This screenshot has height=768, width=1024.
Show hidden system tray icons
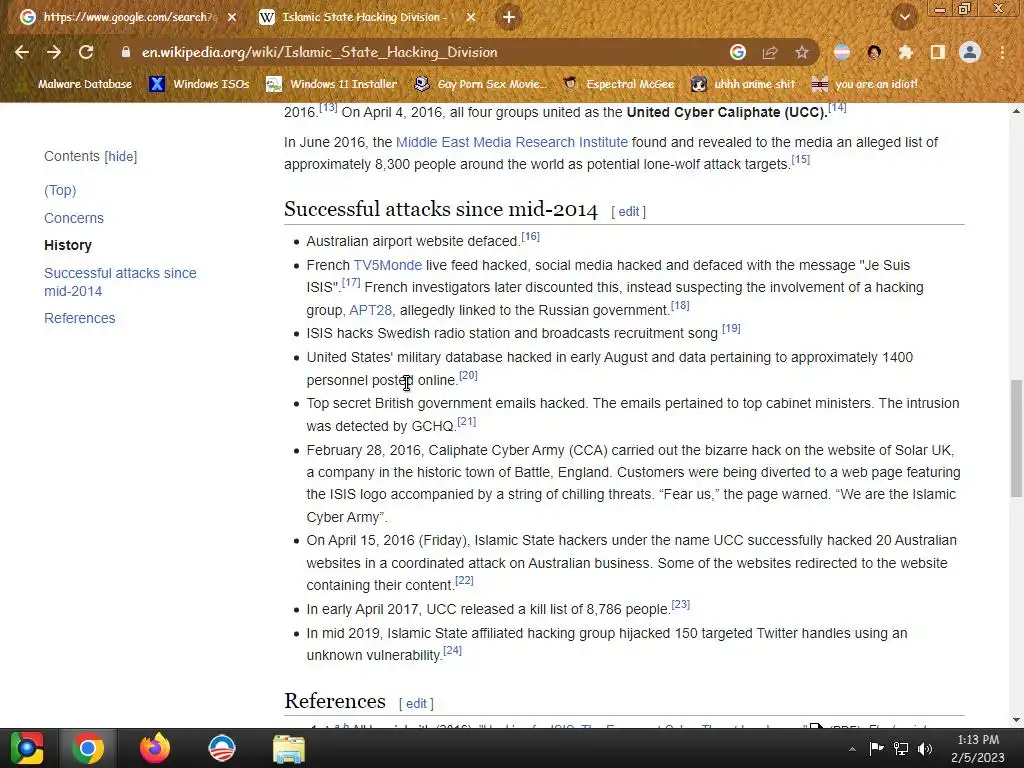(852, 749)
